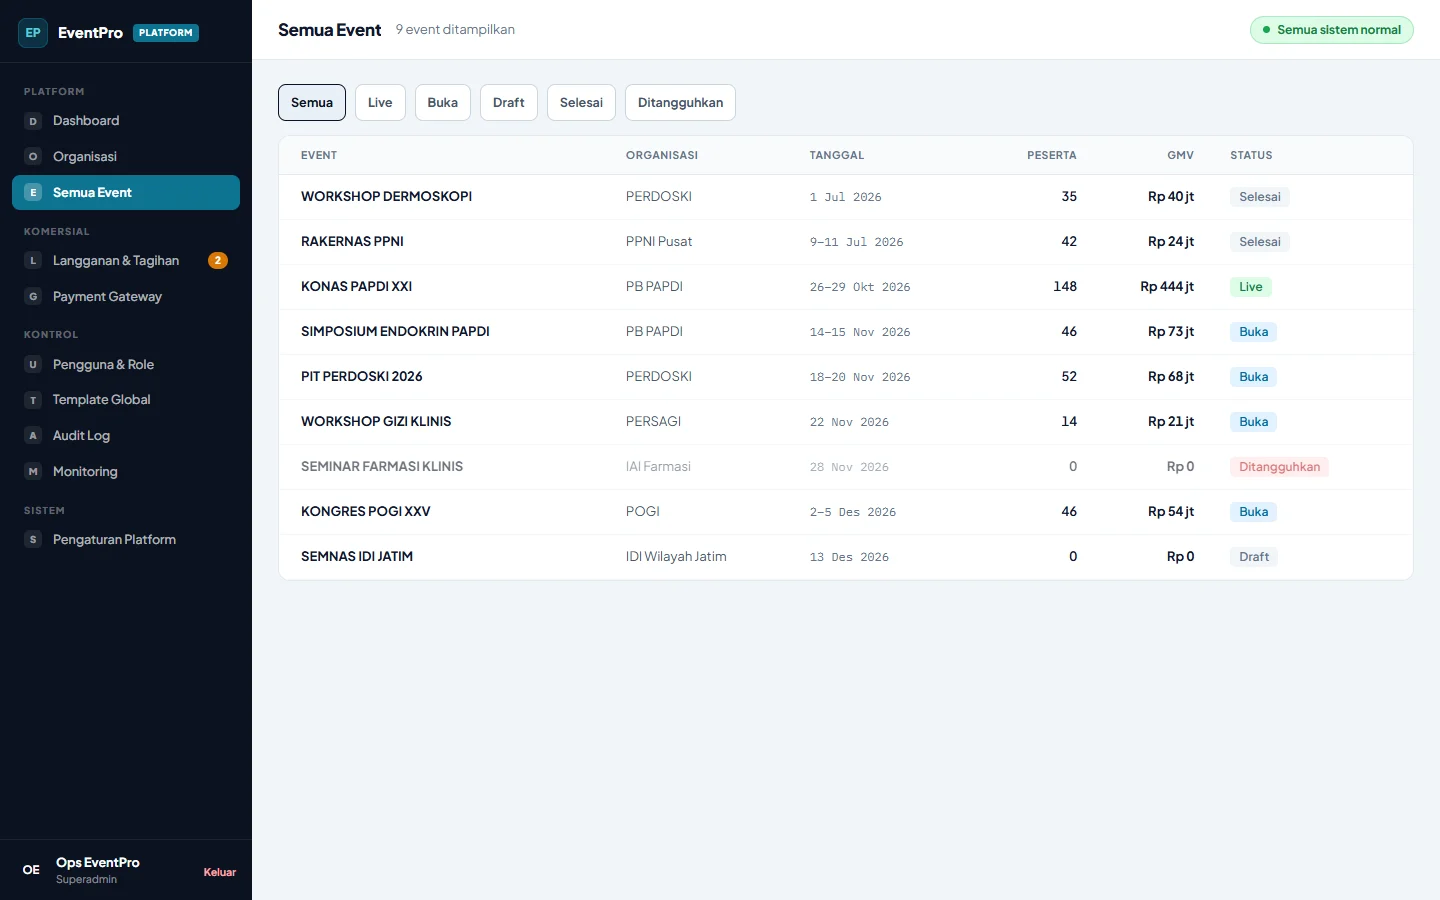Open Semua Event in the sidebar
Image resolution: width=1440 pixels, height=900 pixels.
click(126, 193)
